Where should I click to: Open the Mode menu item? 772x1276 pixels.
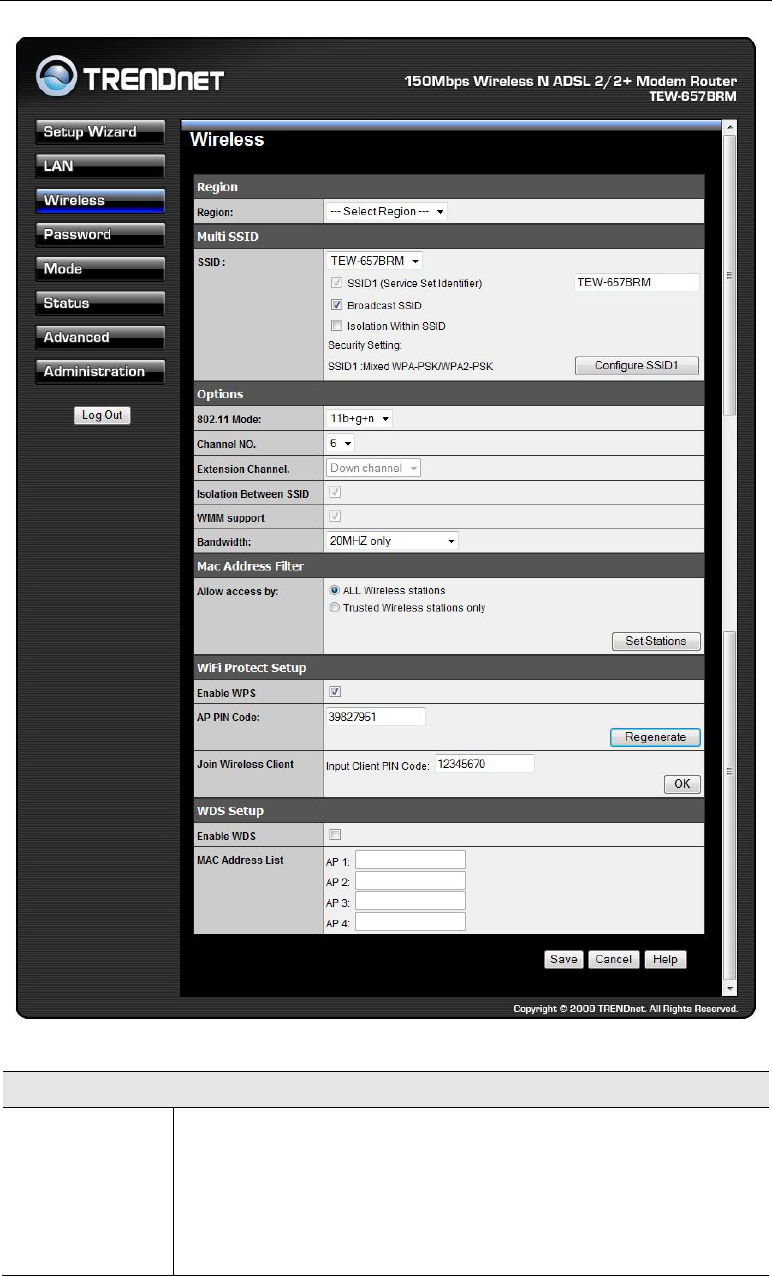100,269
